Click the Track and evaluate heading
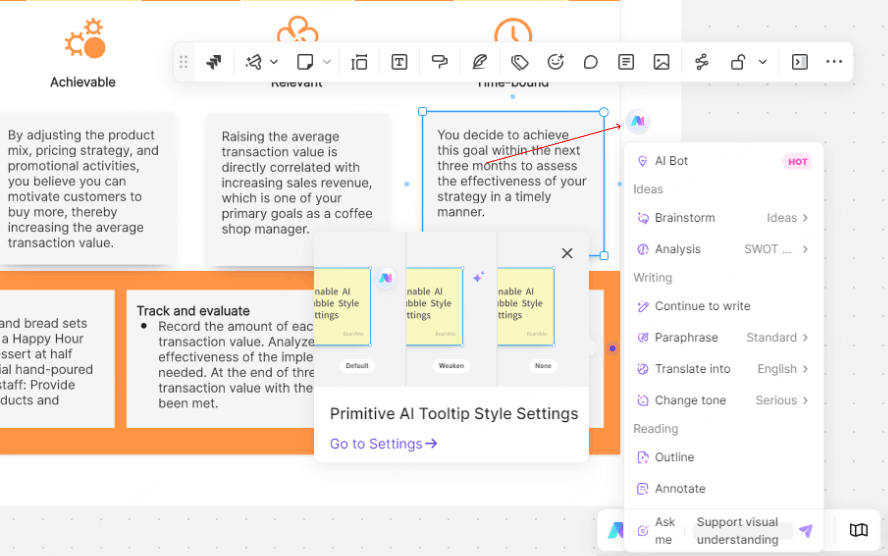Viewport: 888px width, 556px height. pos(193,311)
